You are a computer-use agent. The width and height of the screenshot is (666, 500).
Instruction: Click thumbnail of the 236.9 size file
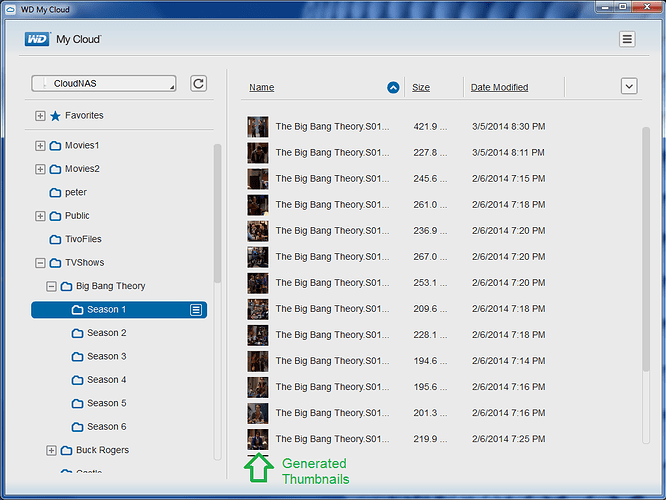pyautogui.click(x=258, y=231)
